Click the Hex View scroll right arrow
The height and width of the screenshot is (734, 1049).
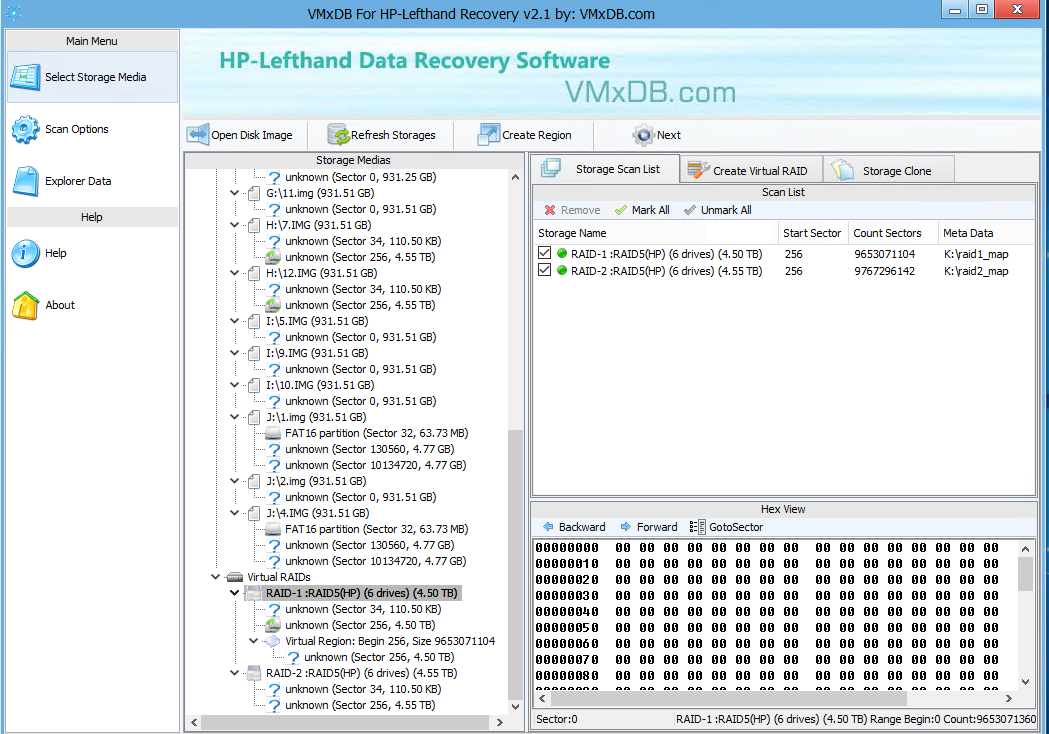point(1008,699)
